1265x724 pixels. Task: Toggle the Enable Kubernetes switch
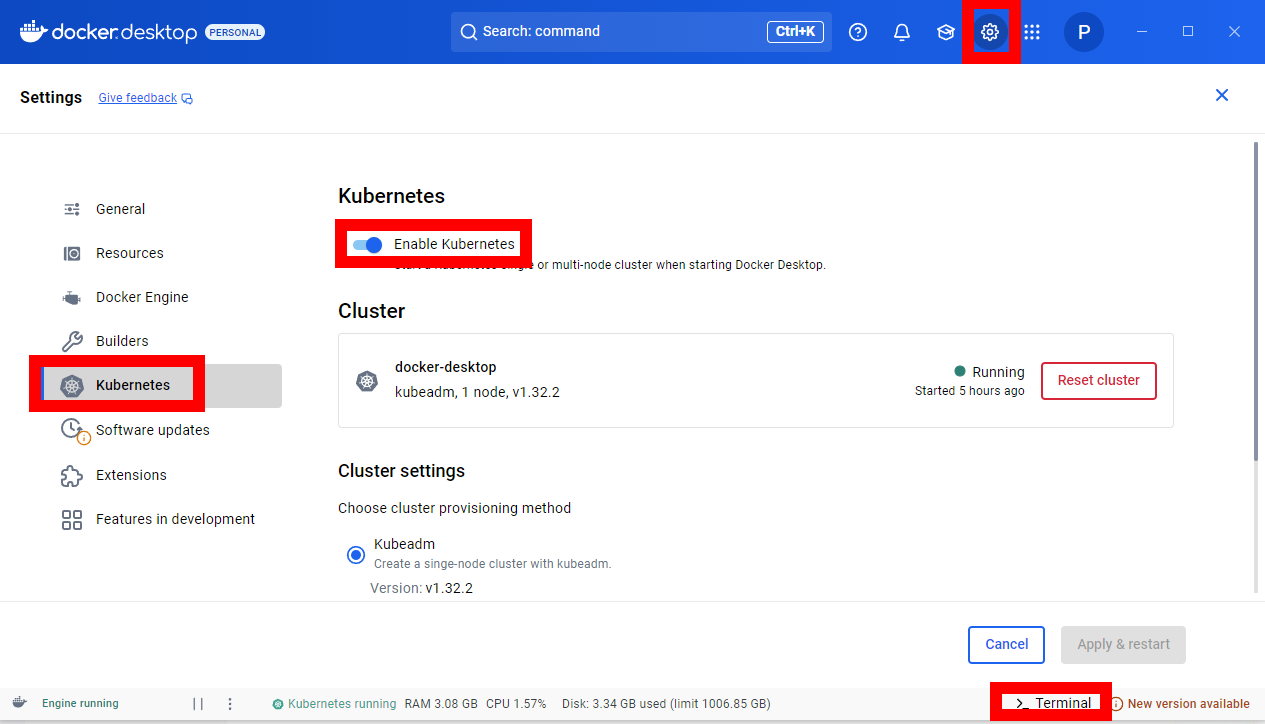[368, 245]
